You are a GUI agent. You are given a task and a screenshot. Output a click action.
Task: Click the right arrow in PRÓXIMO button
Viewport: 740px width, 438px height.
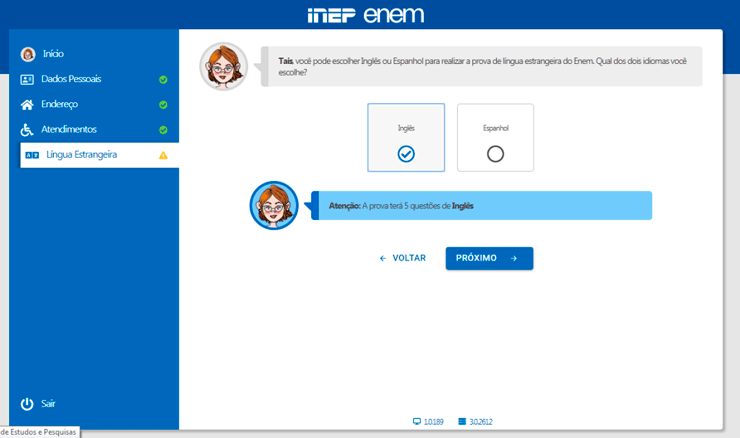pos(514,258)
